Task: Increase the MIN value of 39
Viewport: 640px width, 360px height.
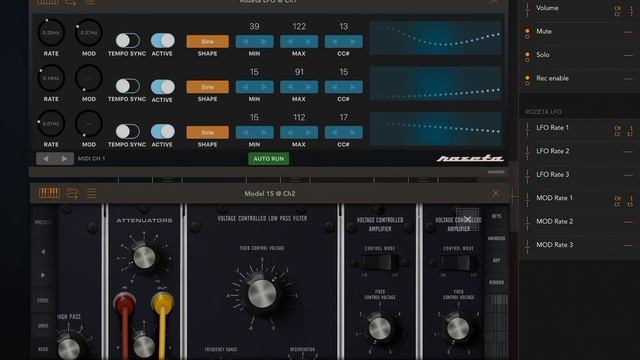Action: pos(264,42)
